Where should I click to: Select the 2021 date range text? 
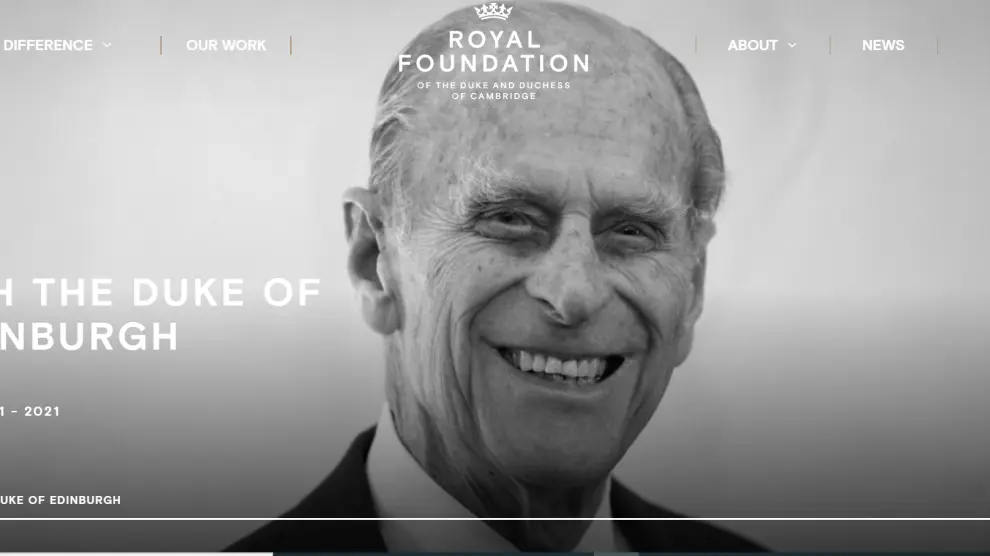click(x=30, y=411)
